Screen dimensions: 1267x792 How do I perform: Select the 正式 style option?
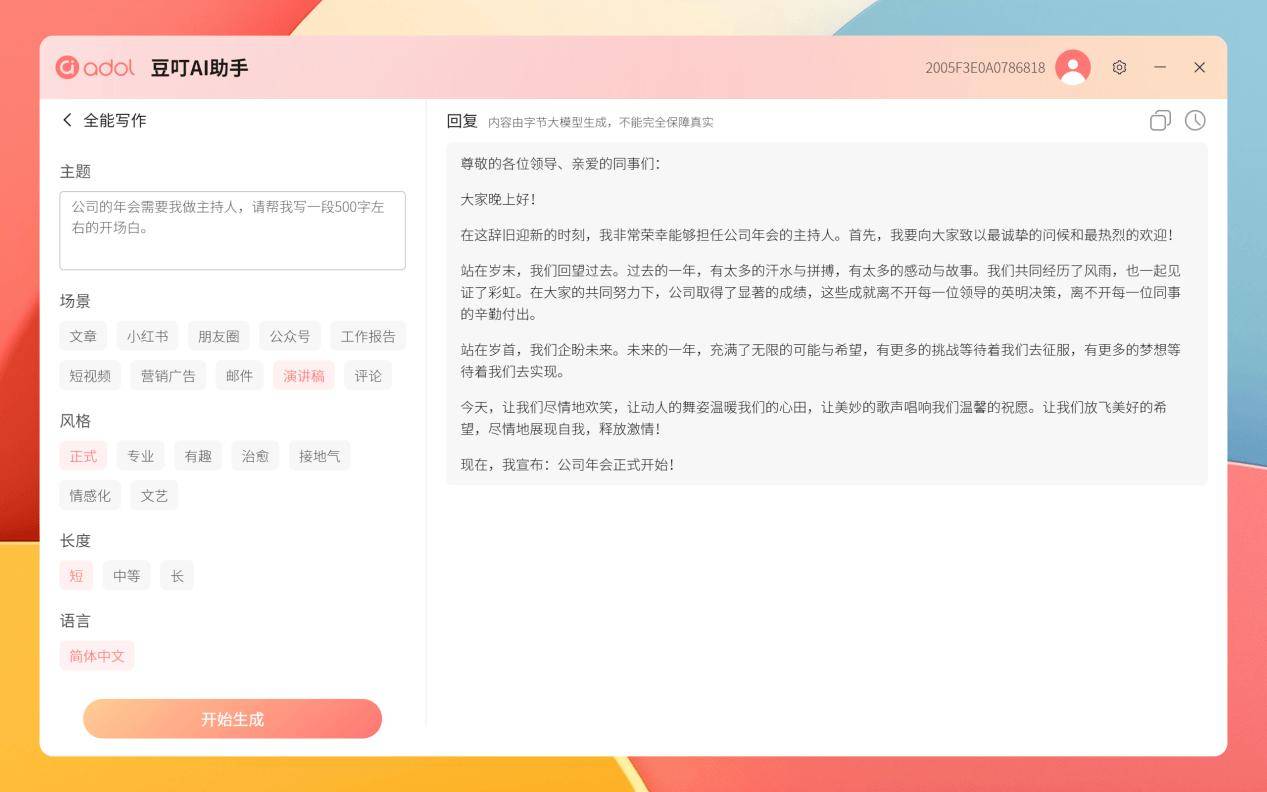(x=83, y=456)
